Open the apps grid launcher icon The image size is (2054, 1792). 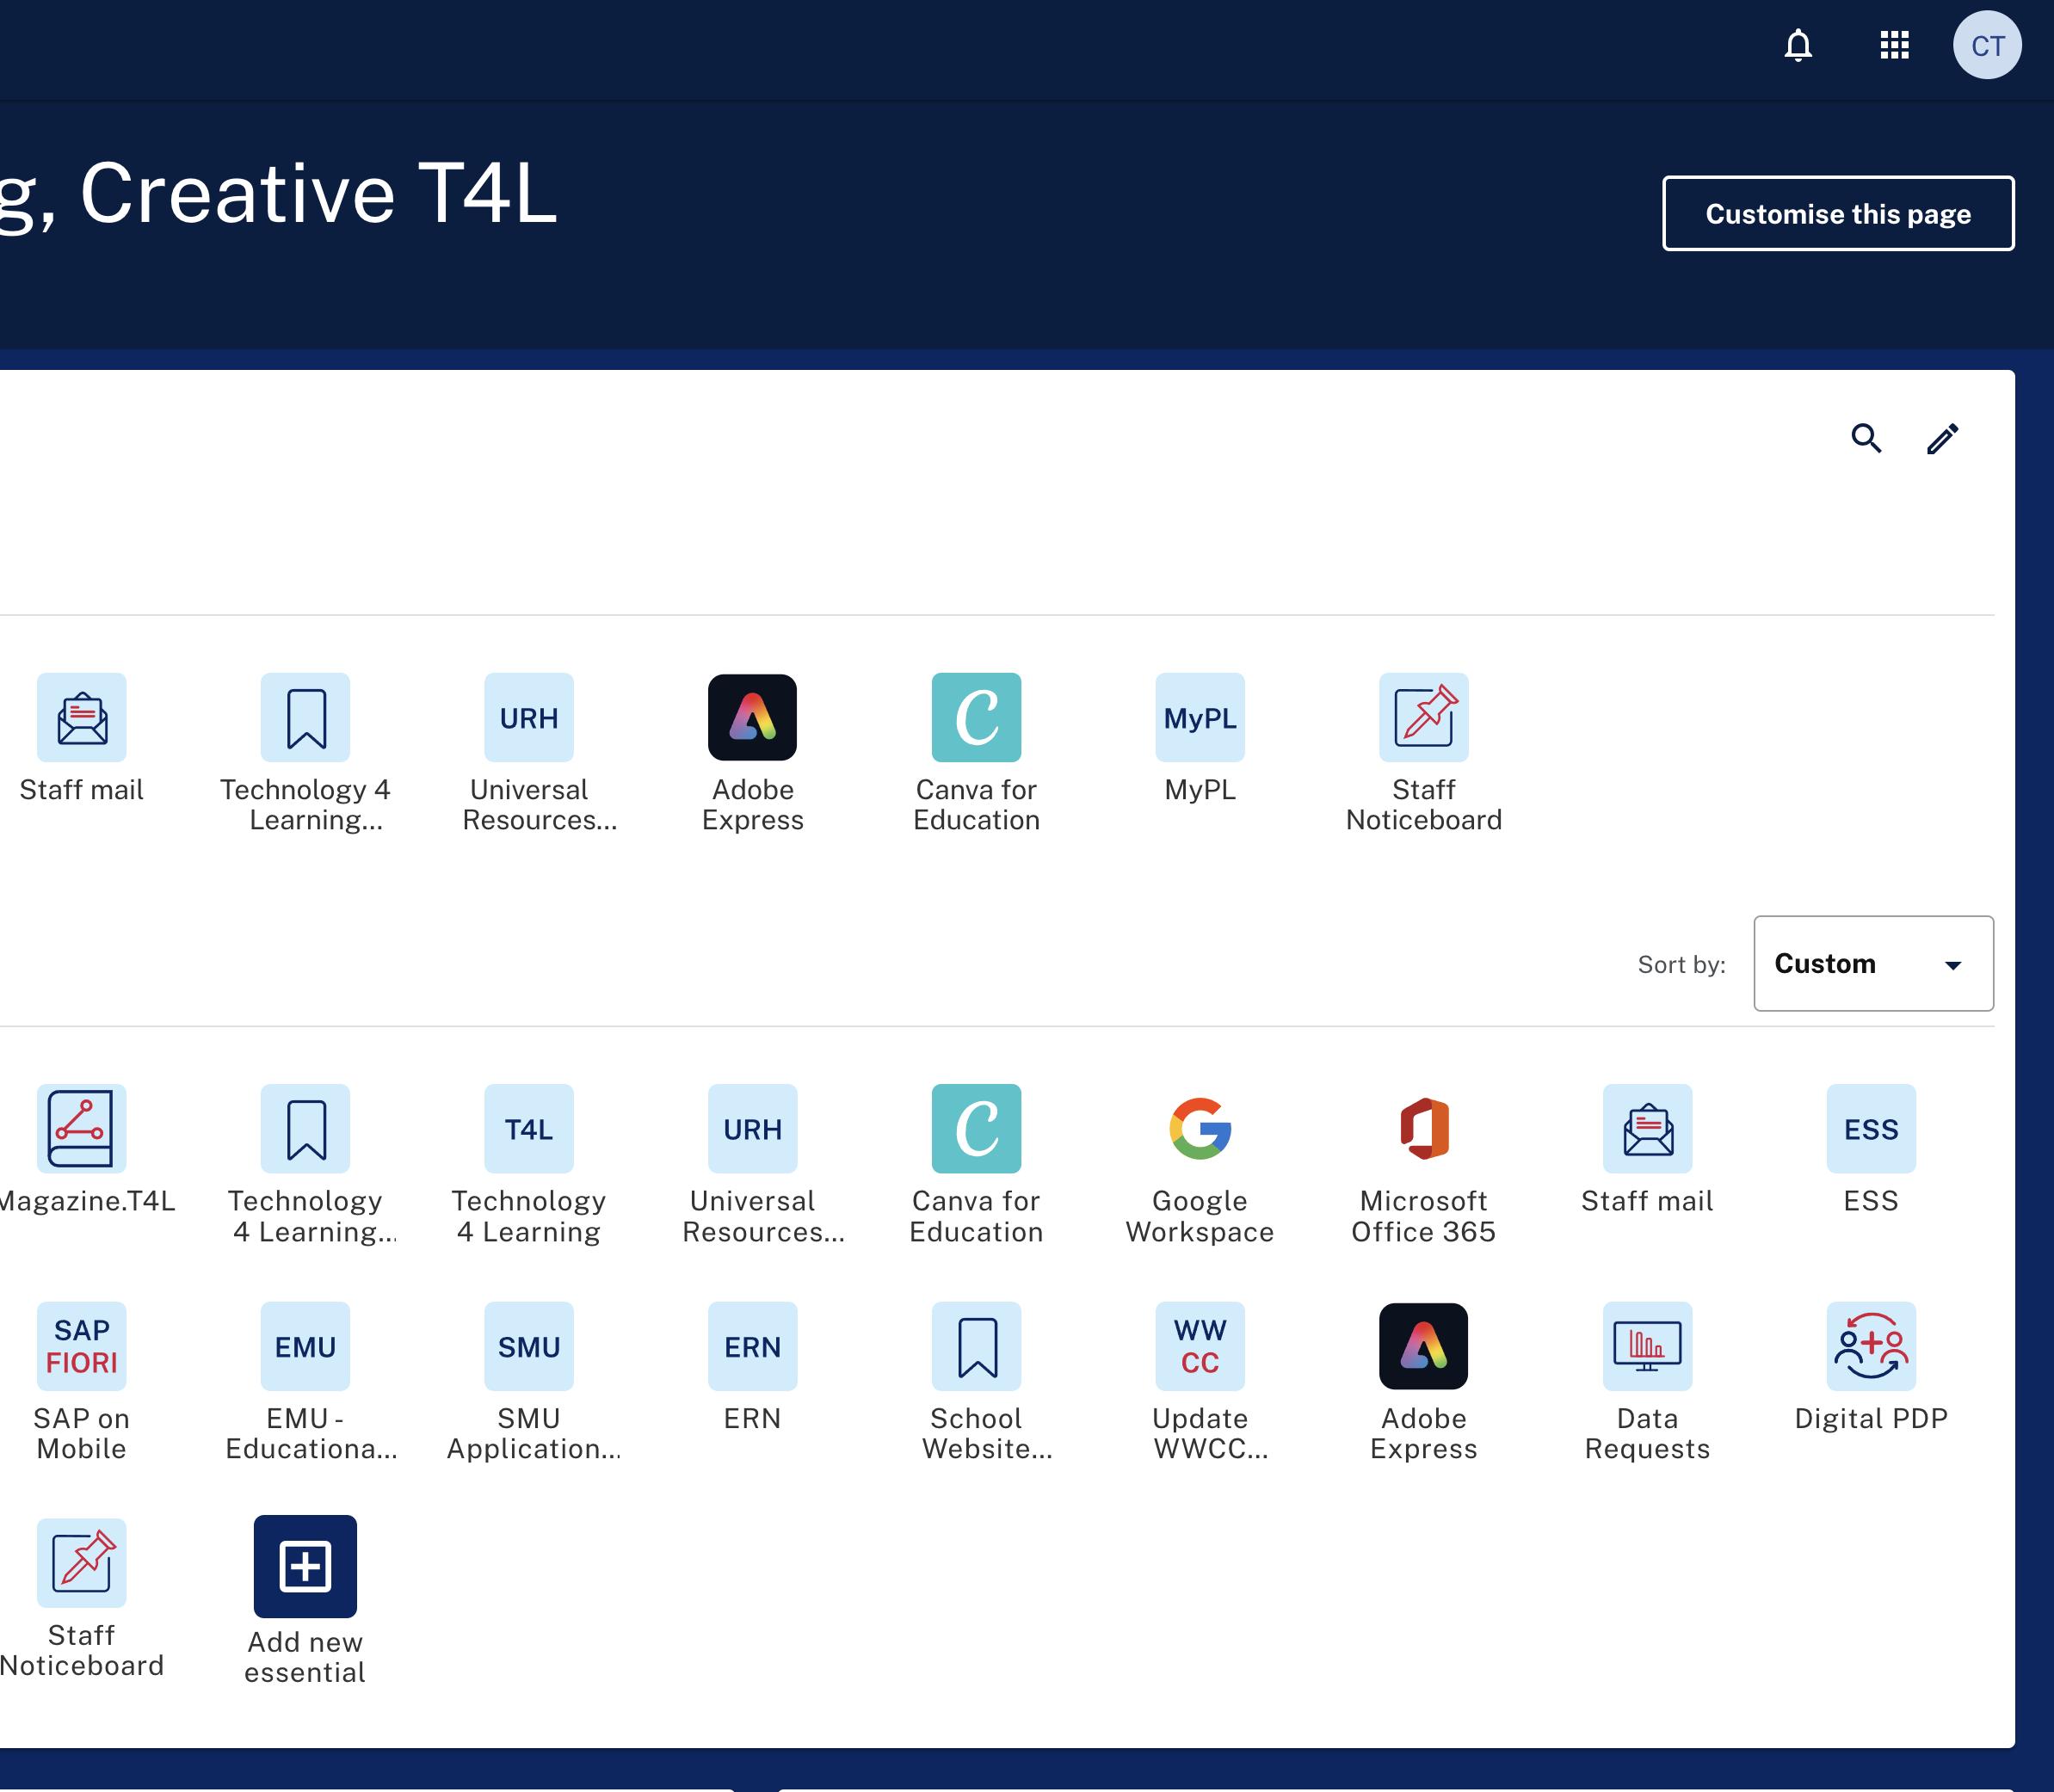pos(1894,46)
